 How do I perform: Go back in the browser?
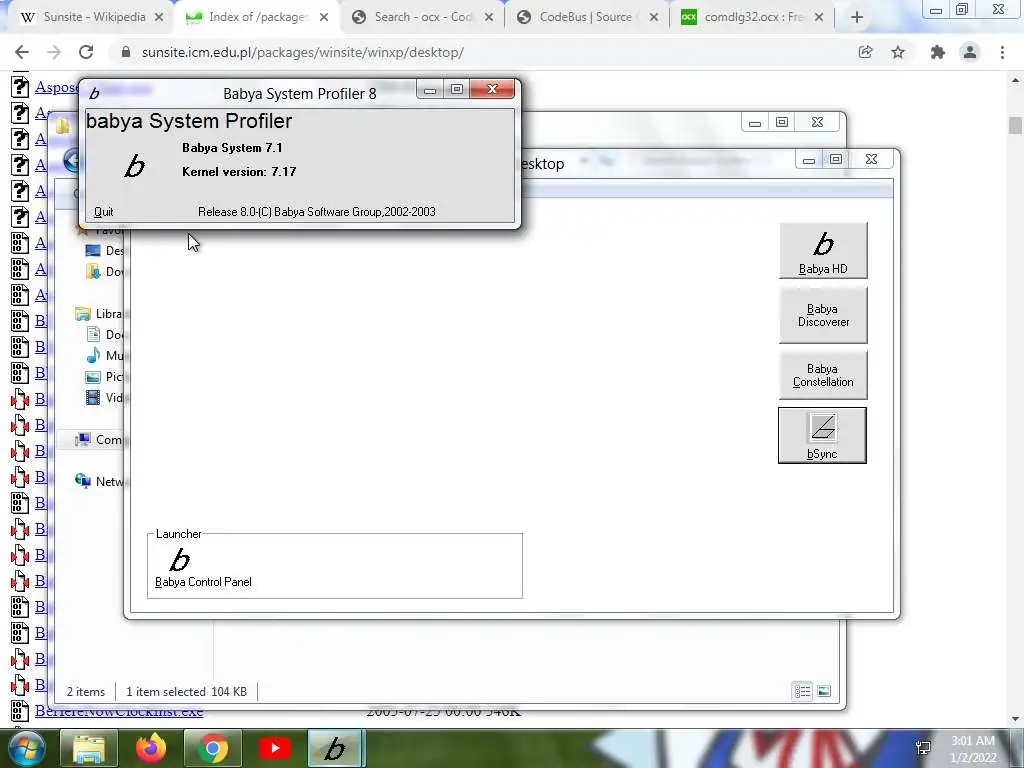pos(22,52)
